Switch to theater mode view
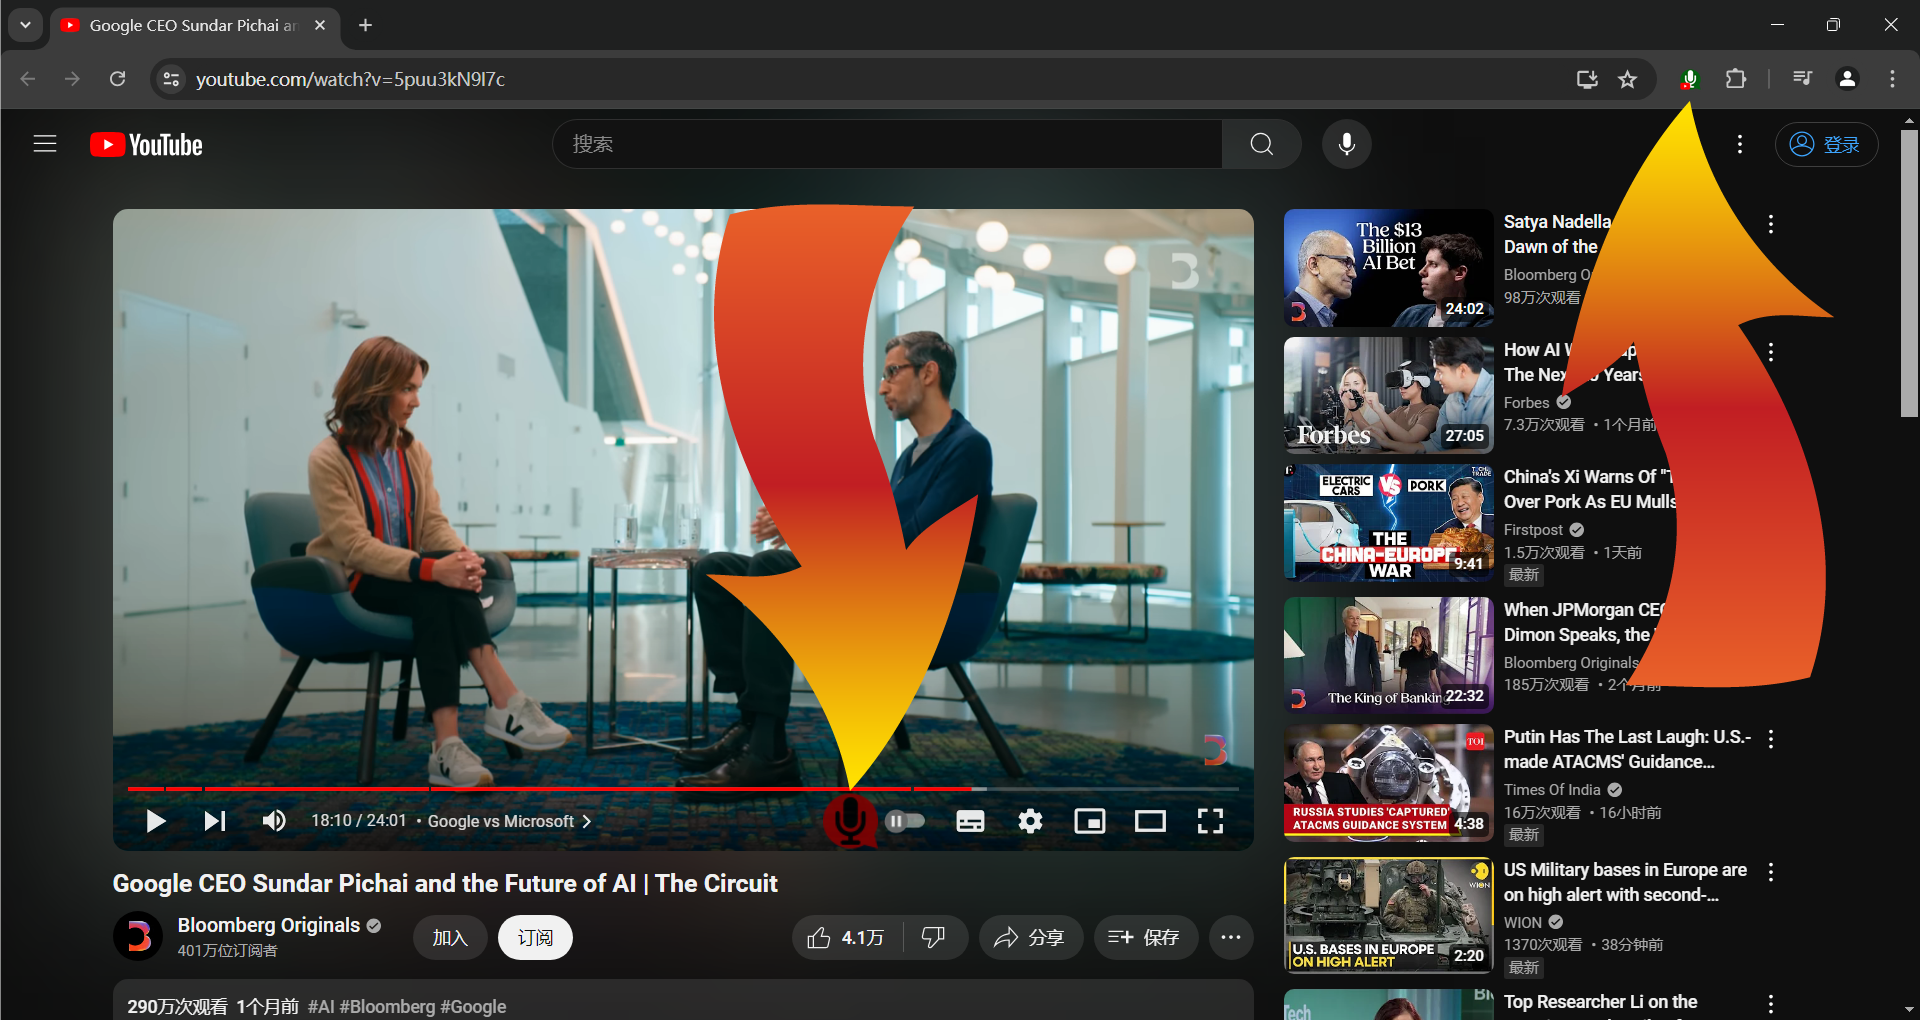 [x=1150, y=821]
